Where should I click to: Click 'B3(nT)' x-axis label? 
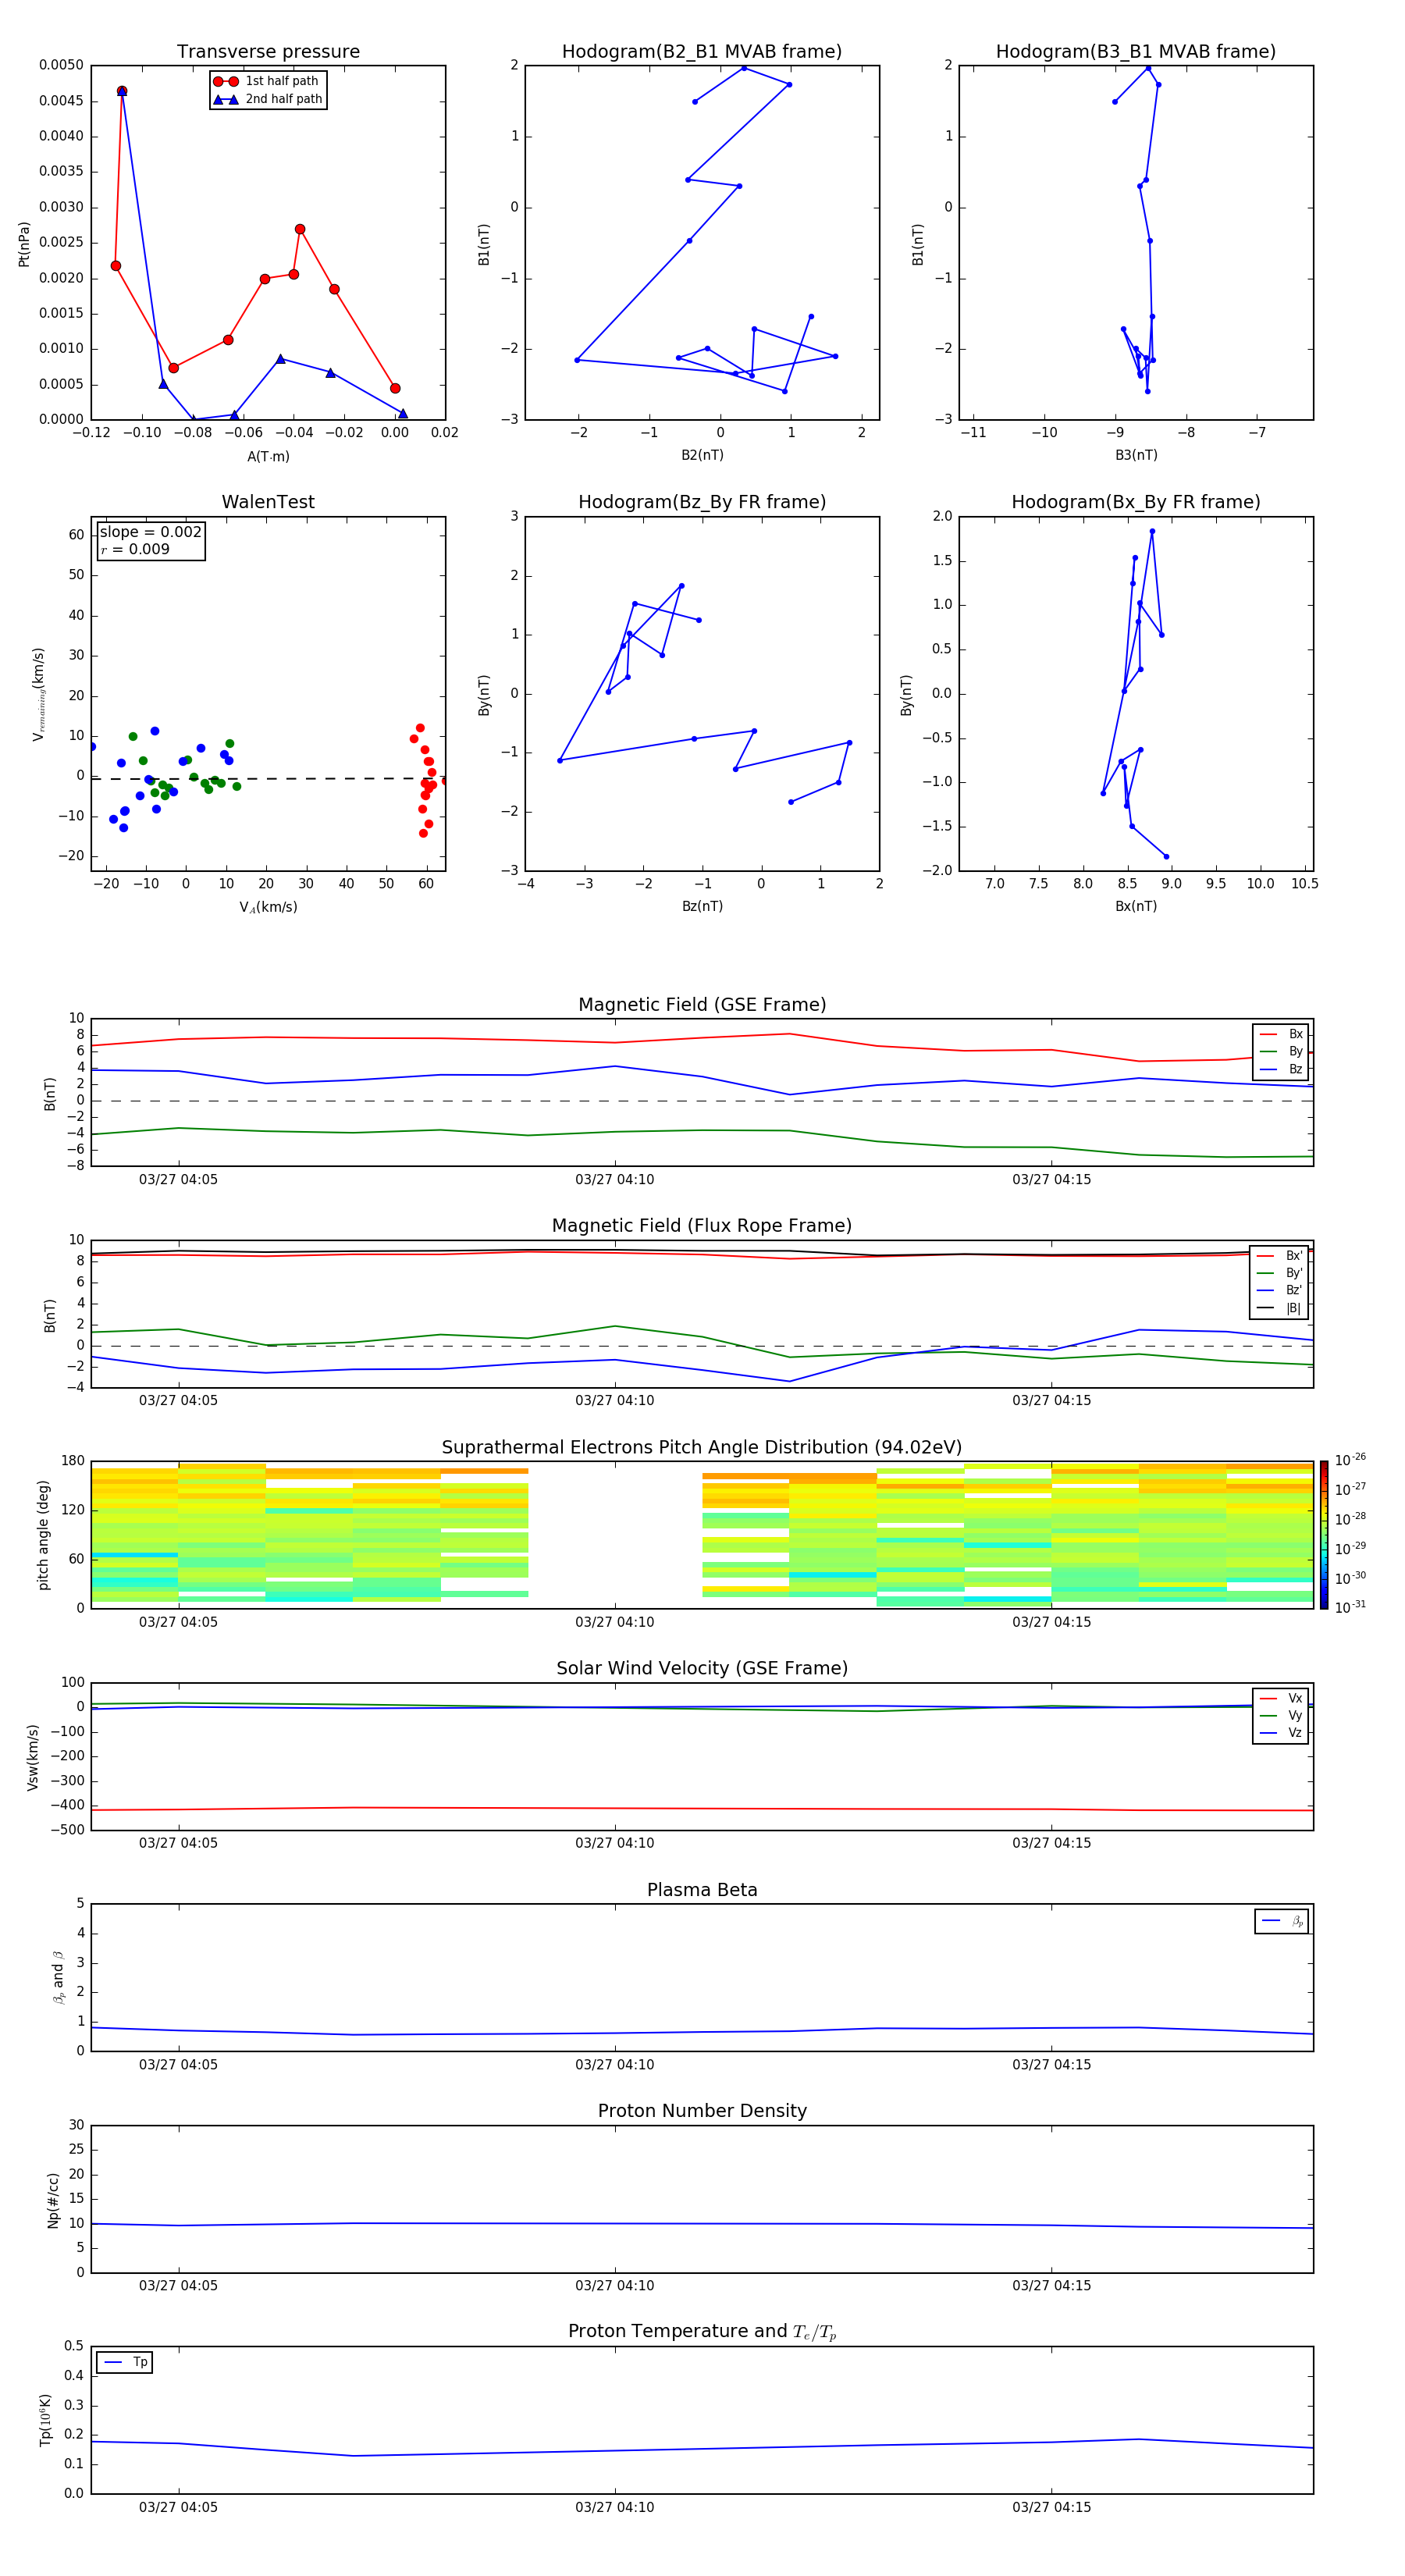[1136, 456]
